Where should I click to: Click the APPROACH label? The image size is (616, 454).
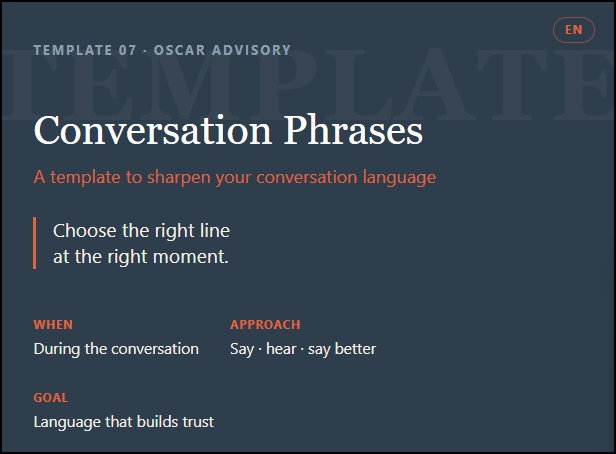(x=265, y=325)
